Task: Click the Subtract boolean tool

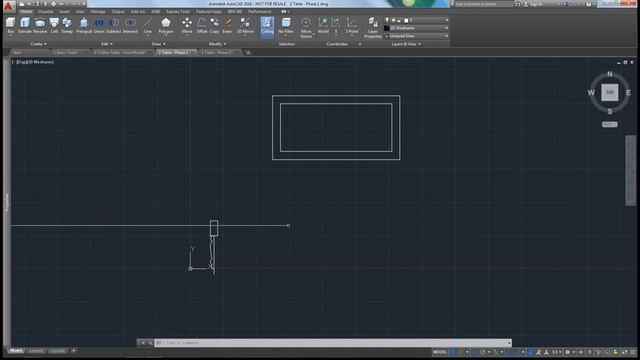Action: [114, 25]
